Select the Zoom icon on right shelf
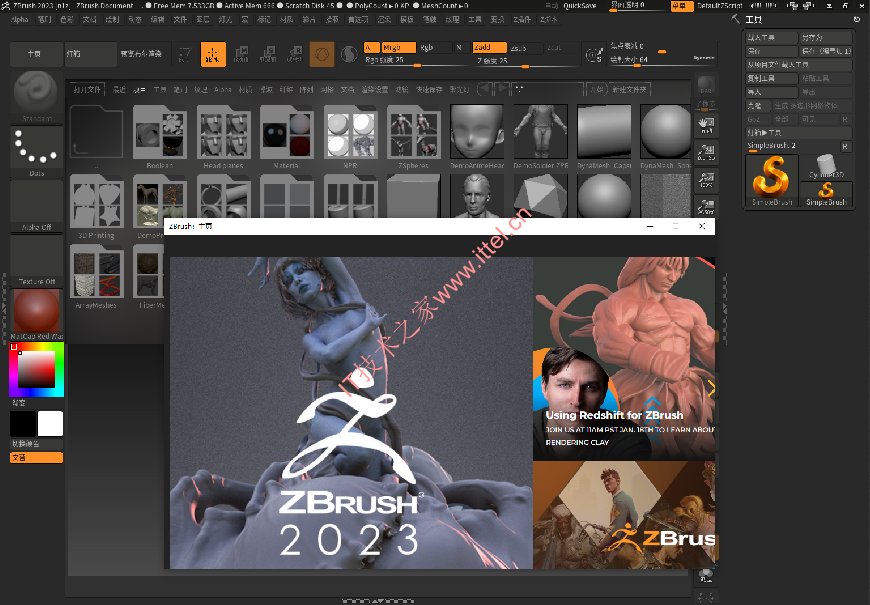 (706, 153)
